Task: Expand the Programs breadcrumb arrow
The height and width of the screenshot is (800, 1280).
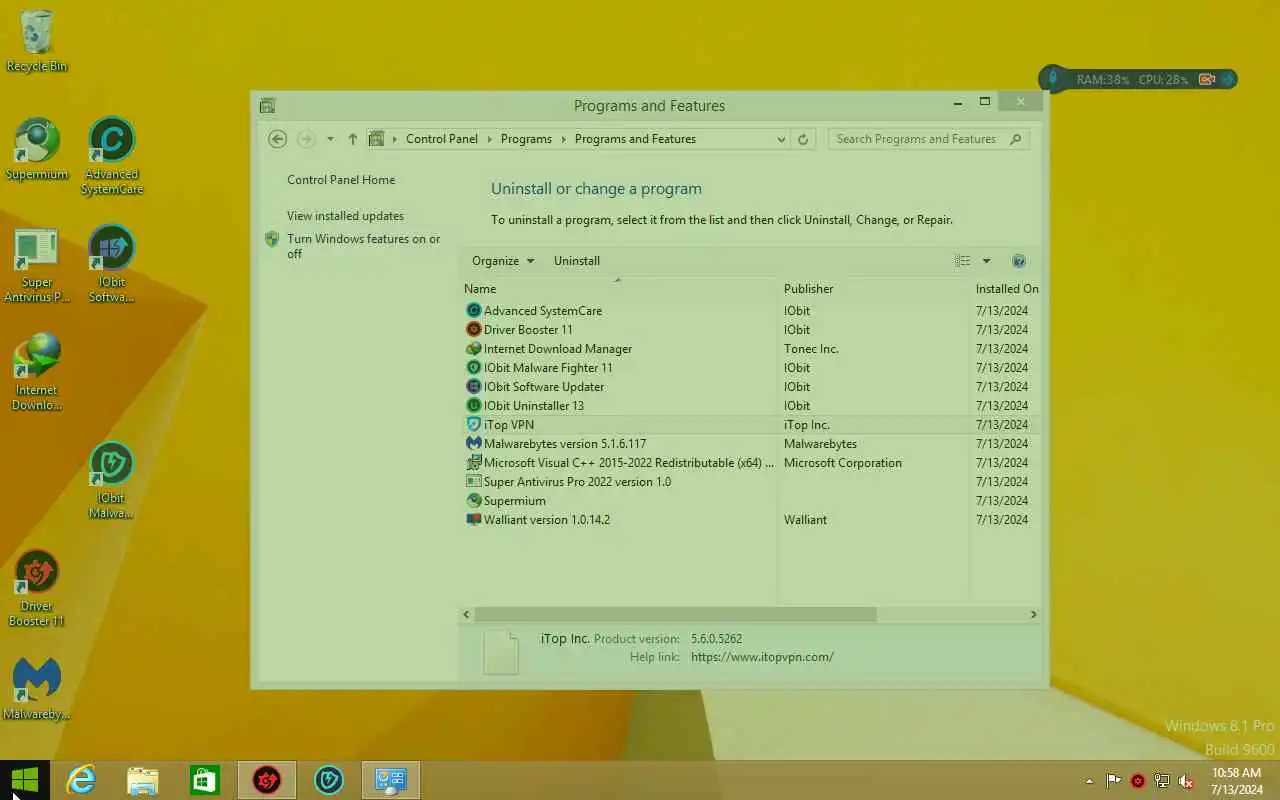Action: click(564, 139)
